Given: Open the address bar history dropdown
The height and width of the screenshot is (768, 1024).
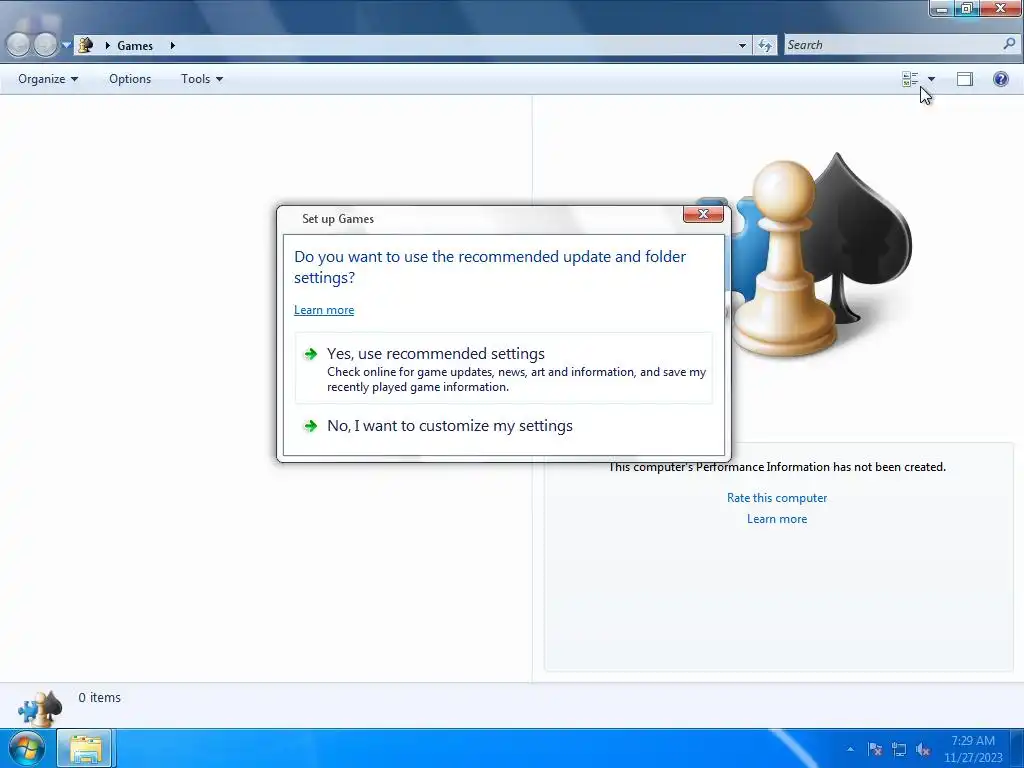Looking at the screenshot, I should [742, 46].
